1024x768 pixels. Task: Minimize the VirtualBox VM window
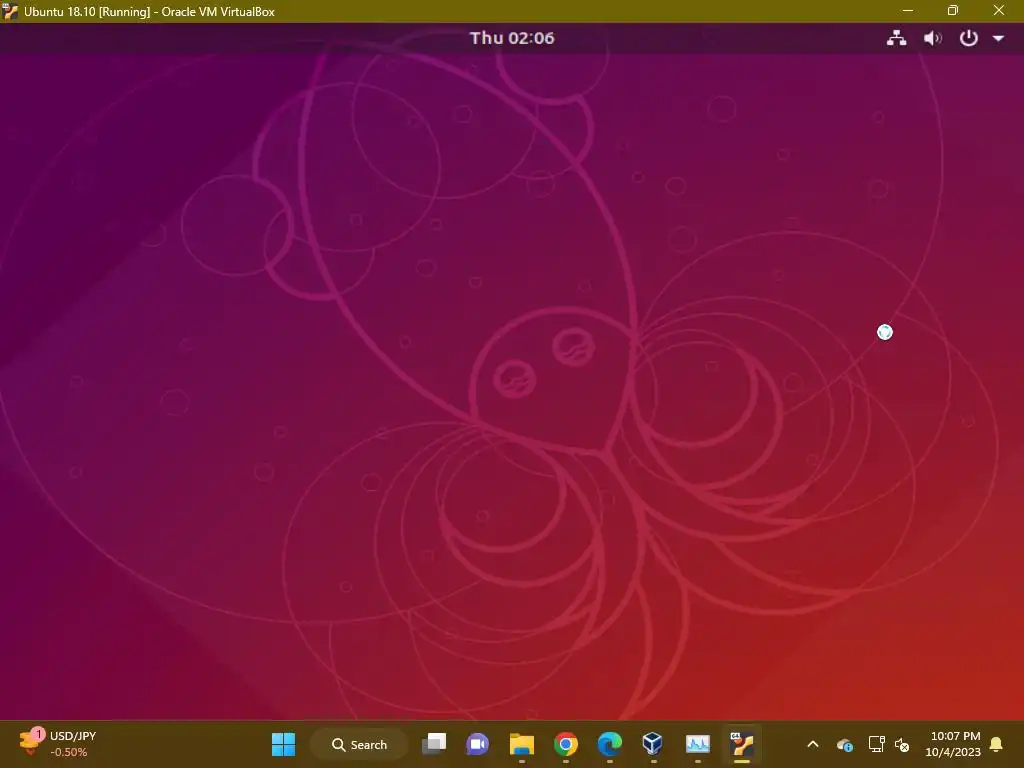(908, 10)
